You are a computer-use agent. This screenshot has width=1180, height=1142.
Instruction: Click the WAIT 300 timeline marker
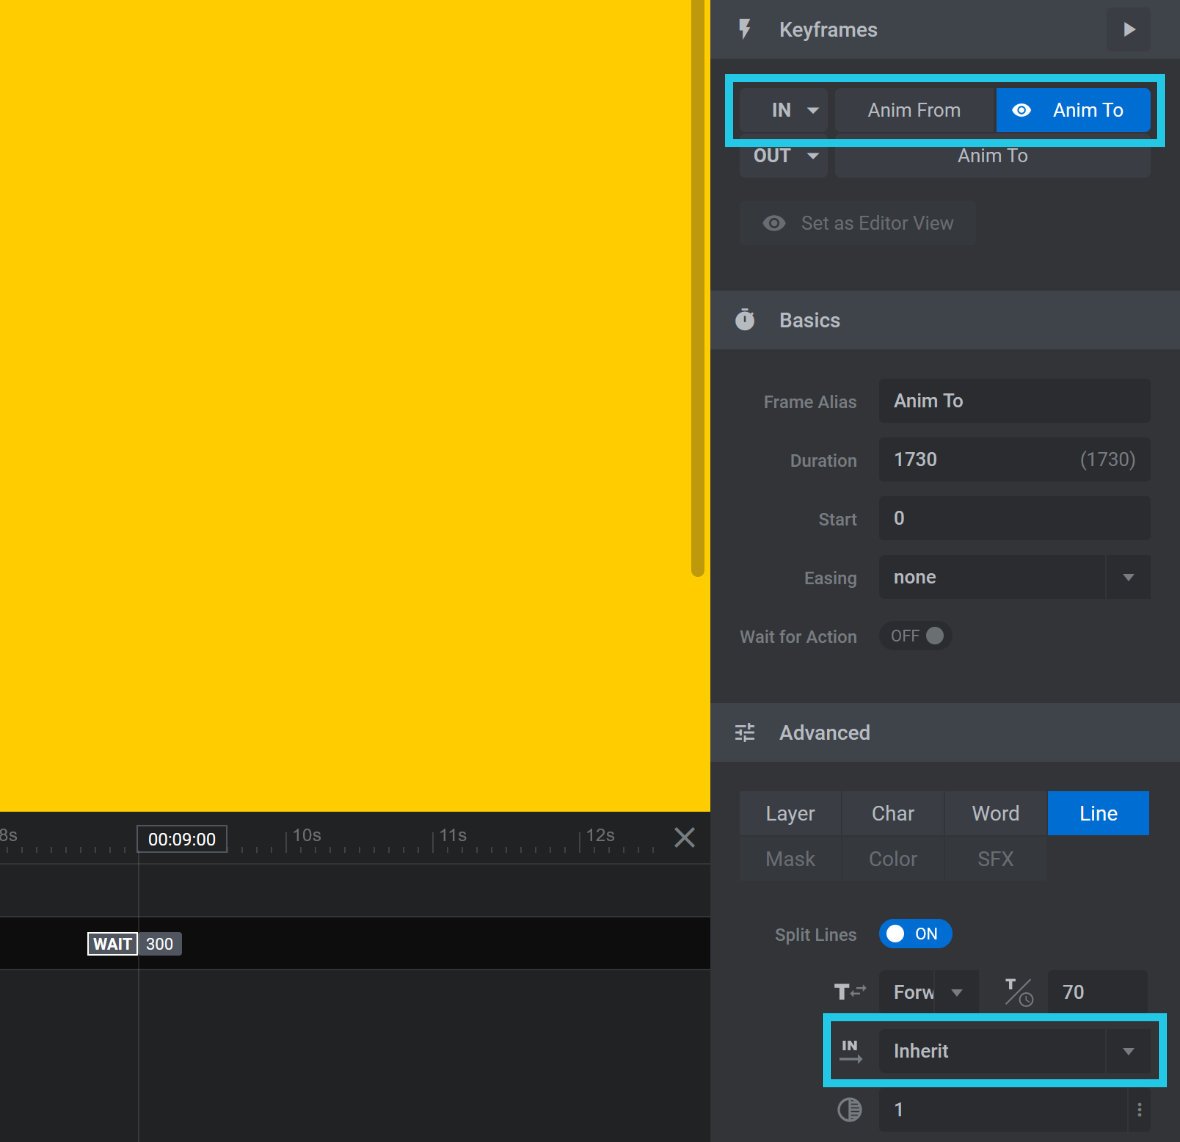click(x=135, y=944)
